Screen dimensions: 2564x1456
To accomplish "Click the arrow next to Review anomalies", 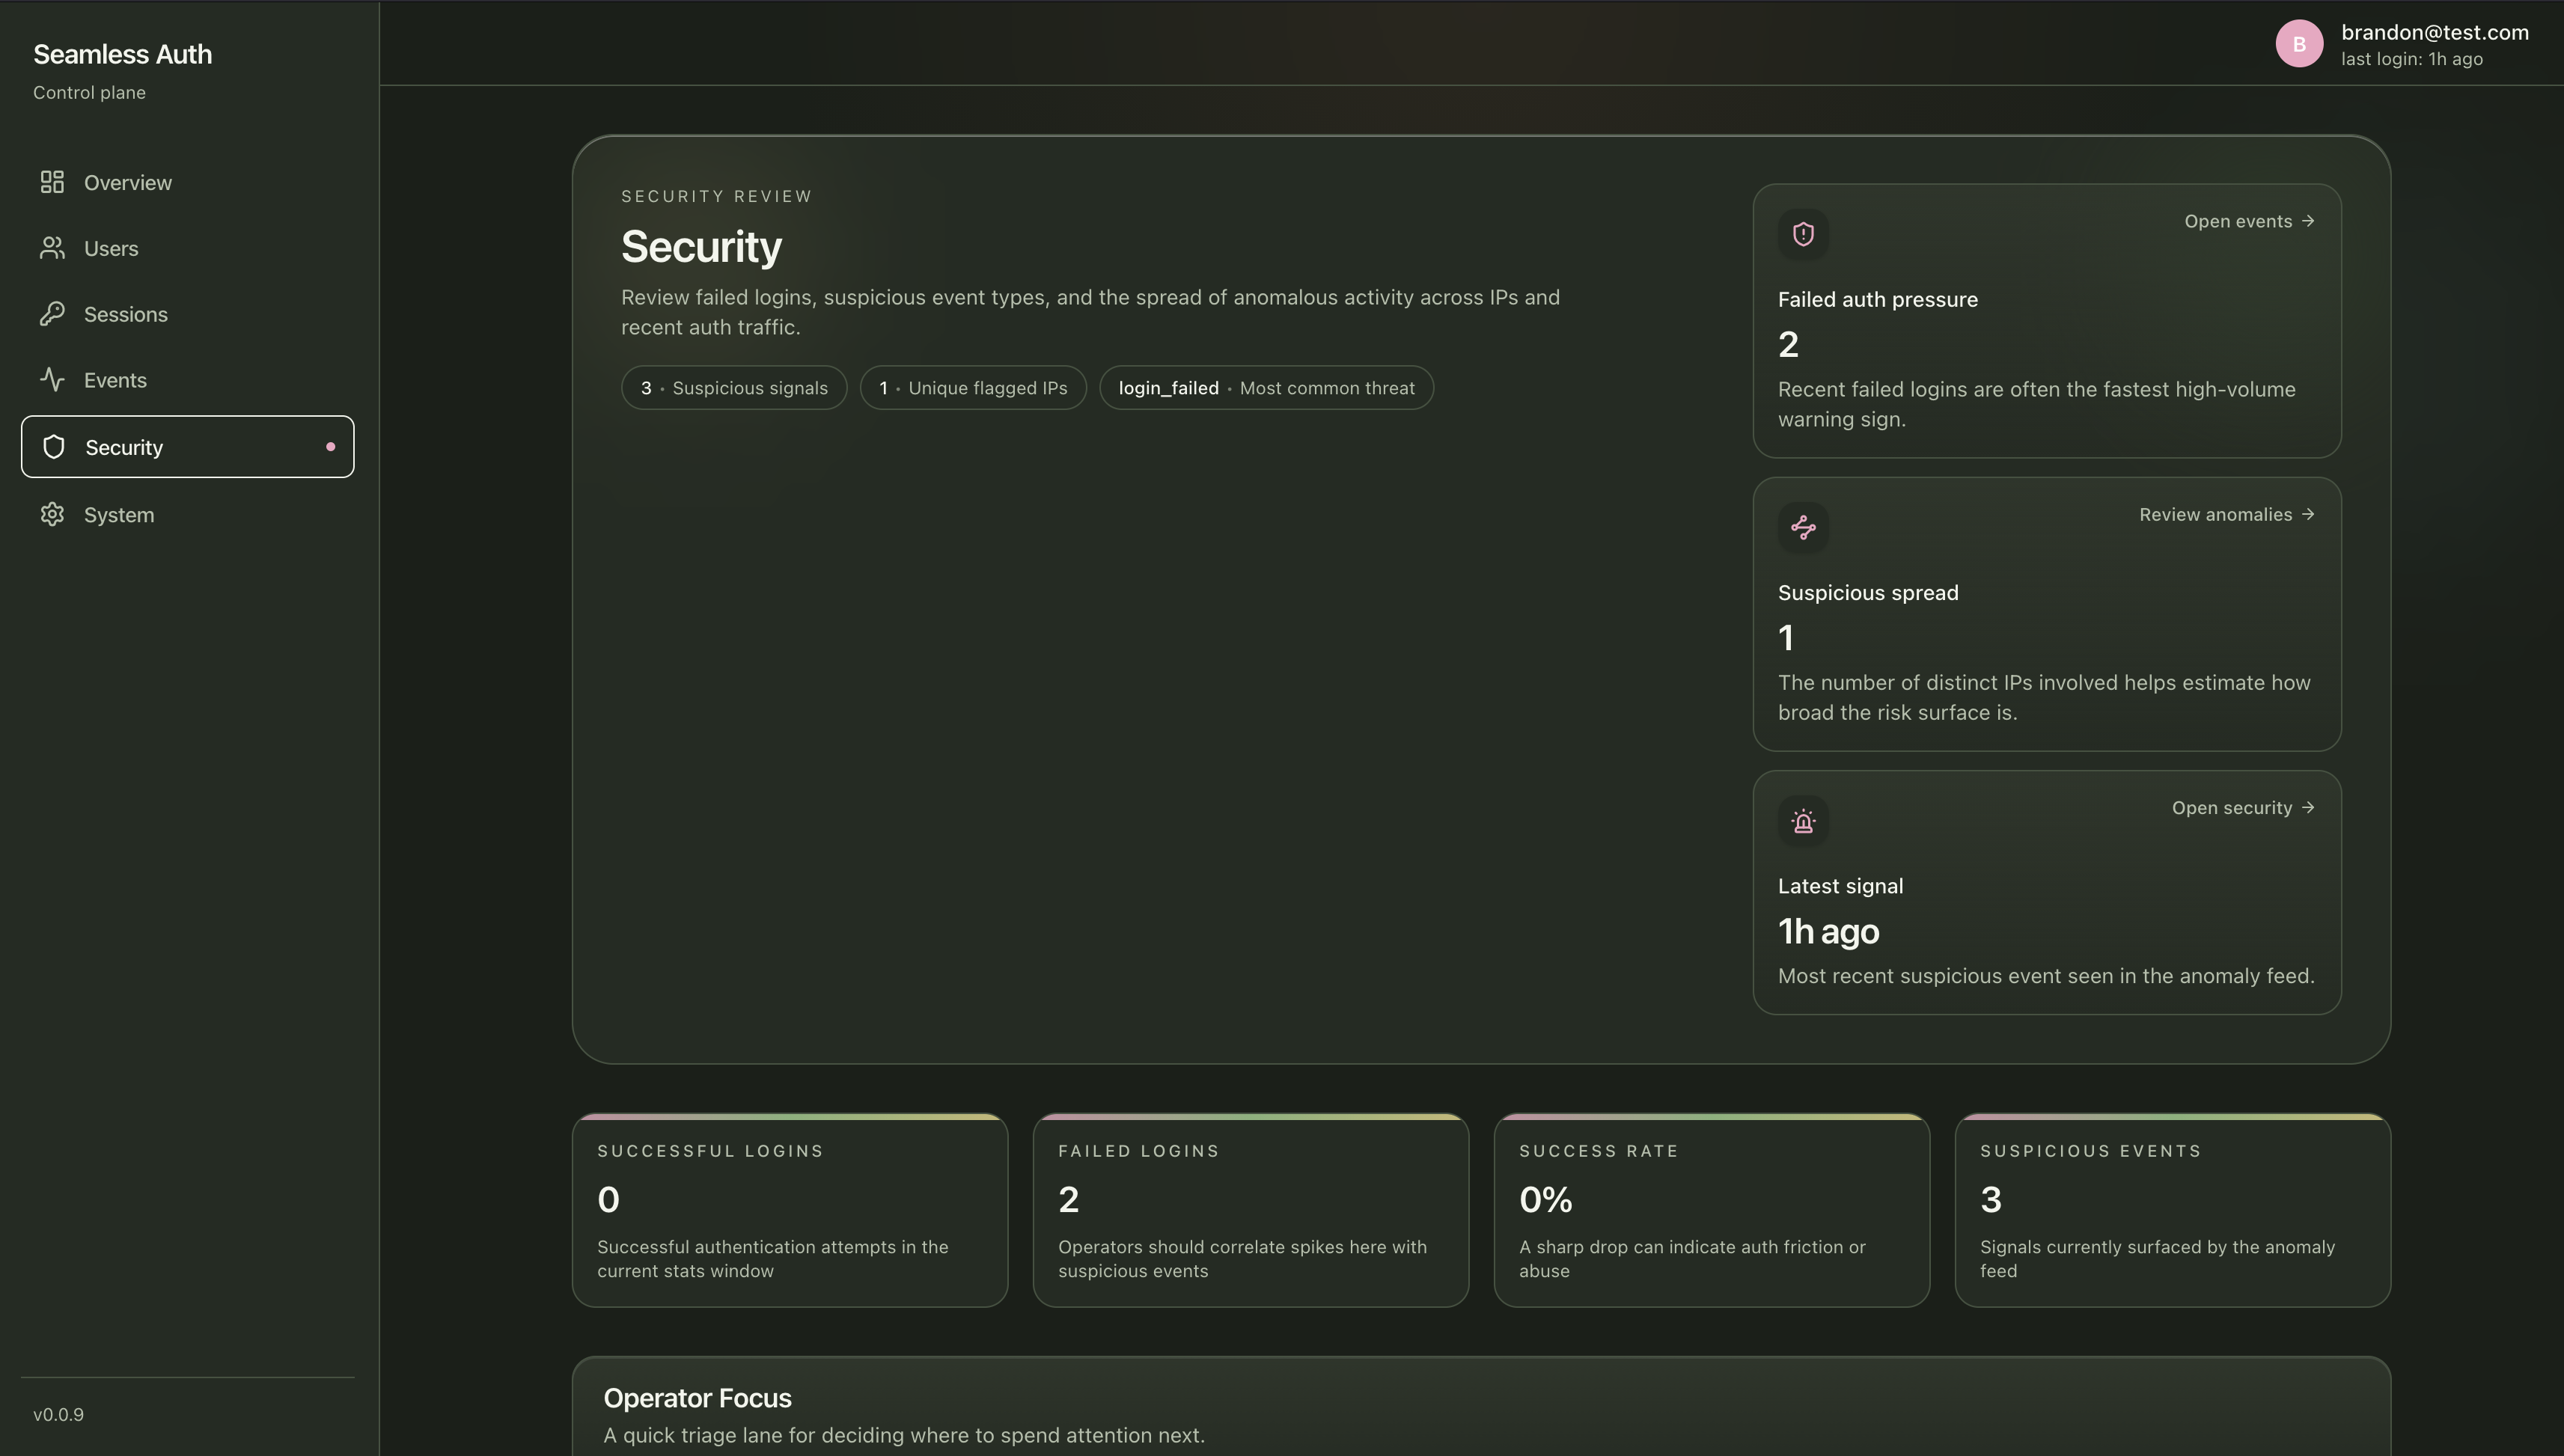I will 2308,514.
